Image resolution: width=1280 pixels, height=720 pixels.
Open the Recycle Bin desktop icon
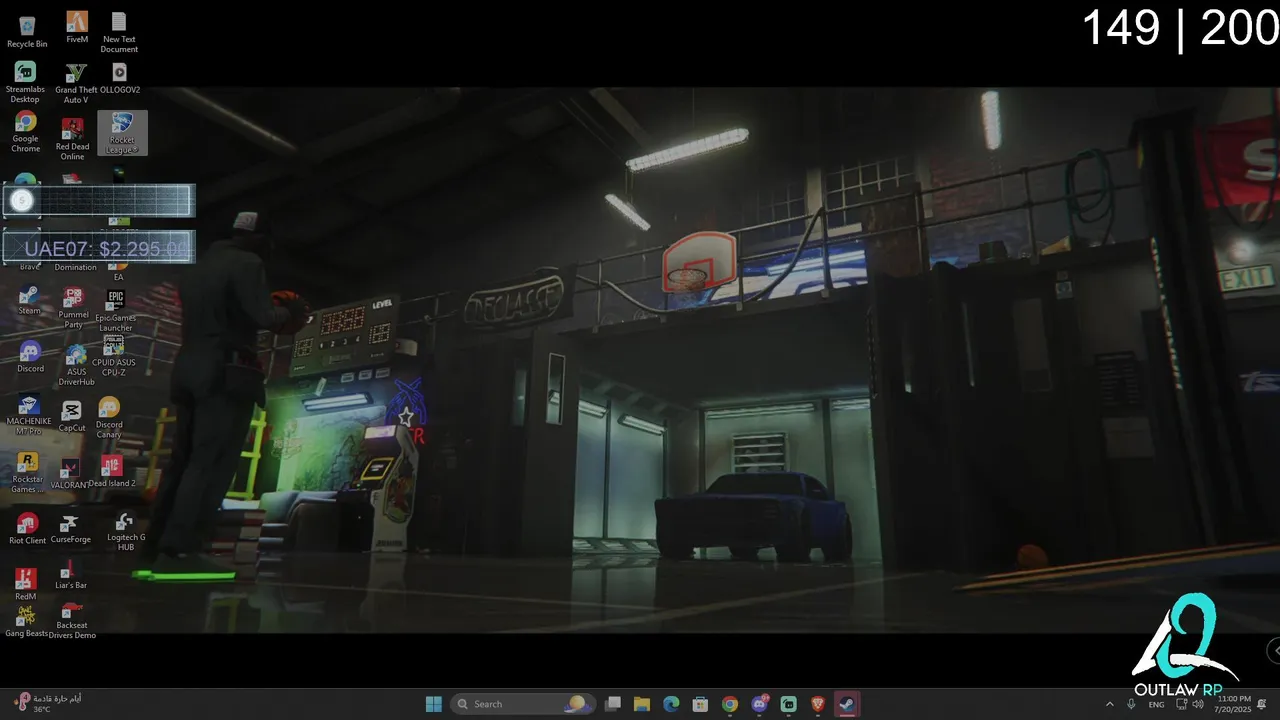[27, 32]
